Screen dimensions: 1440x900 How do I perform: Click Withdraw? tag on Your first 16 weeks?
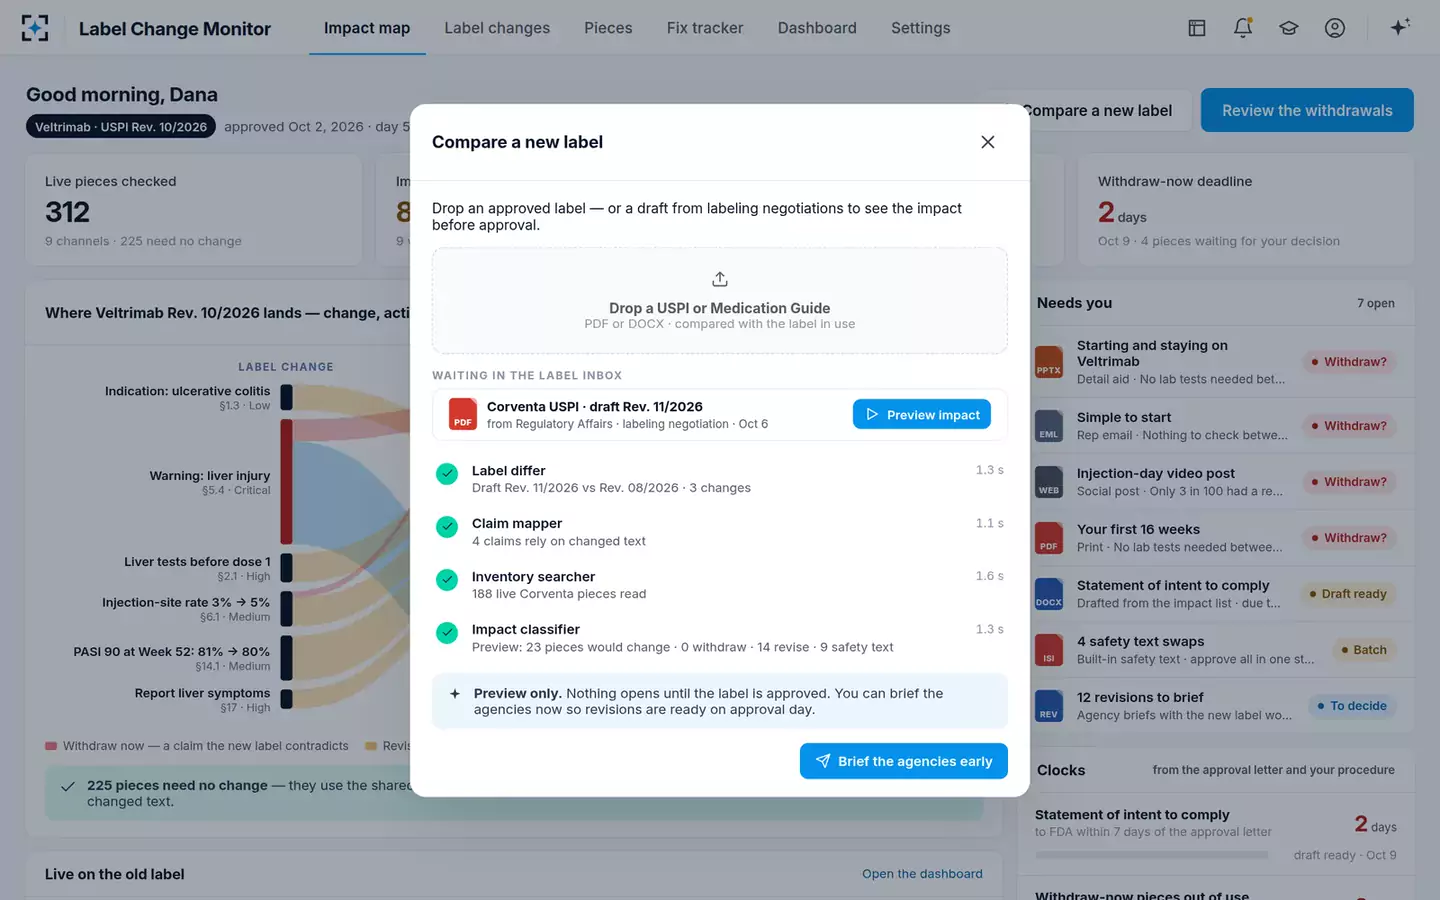tap(1349, 538)
